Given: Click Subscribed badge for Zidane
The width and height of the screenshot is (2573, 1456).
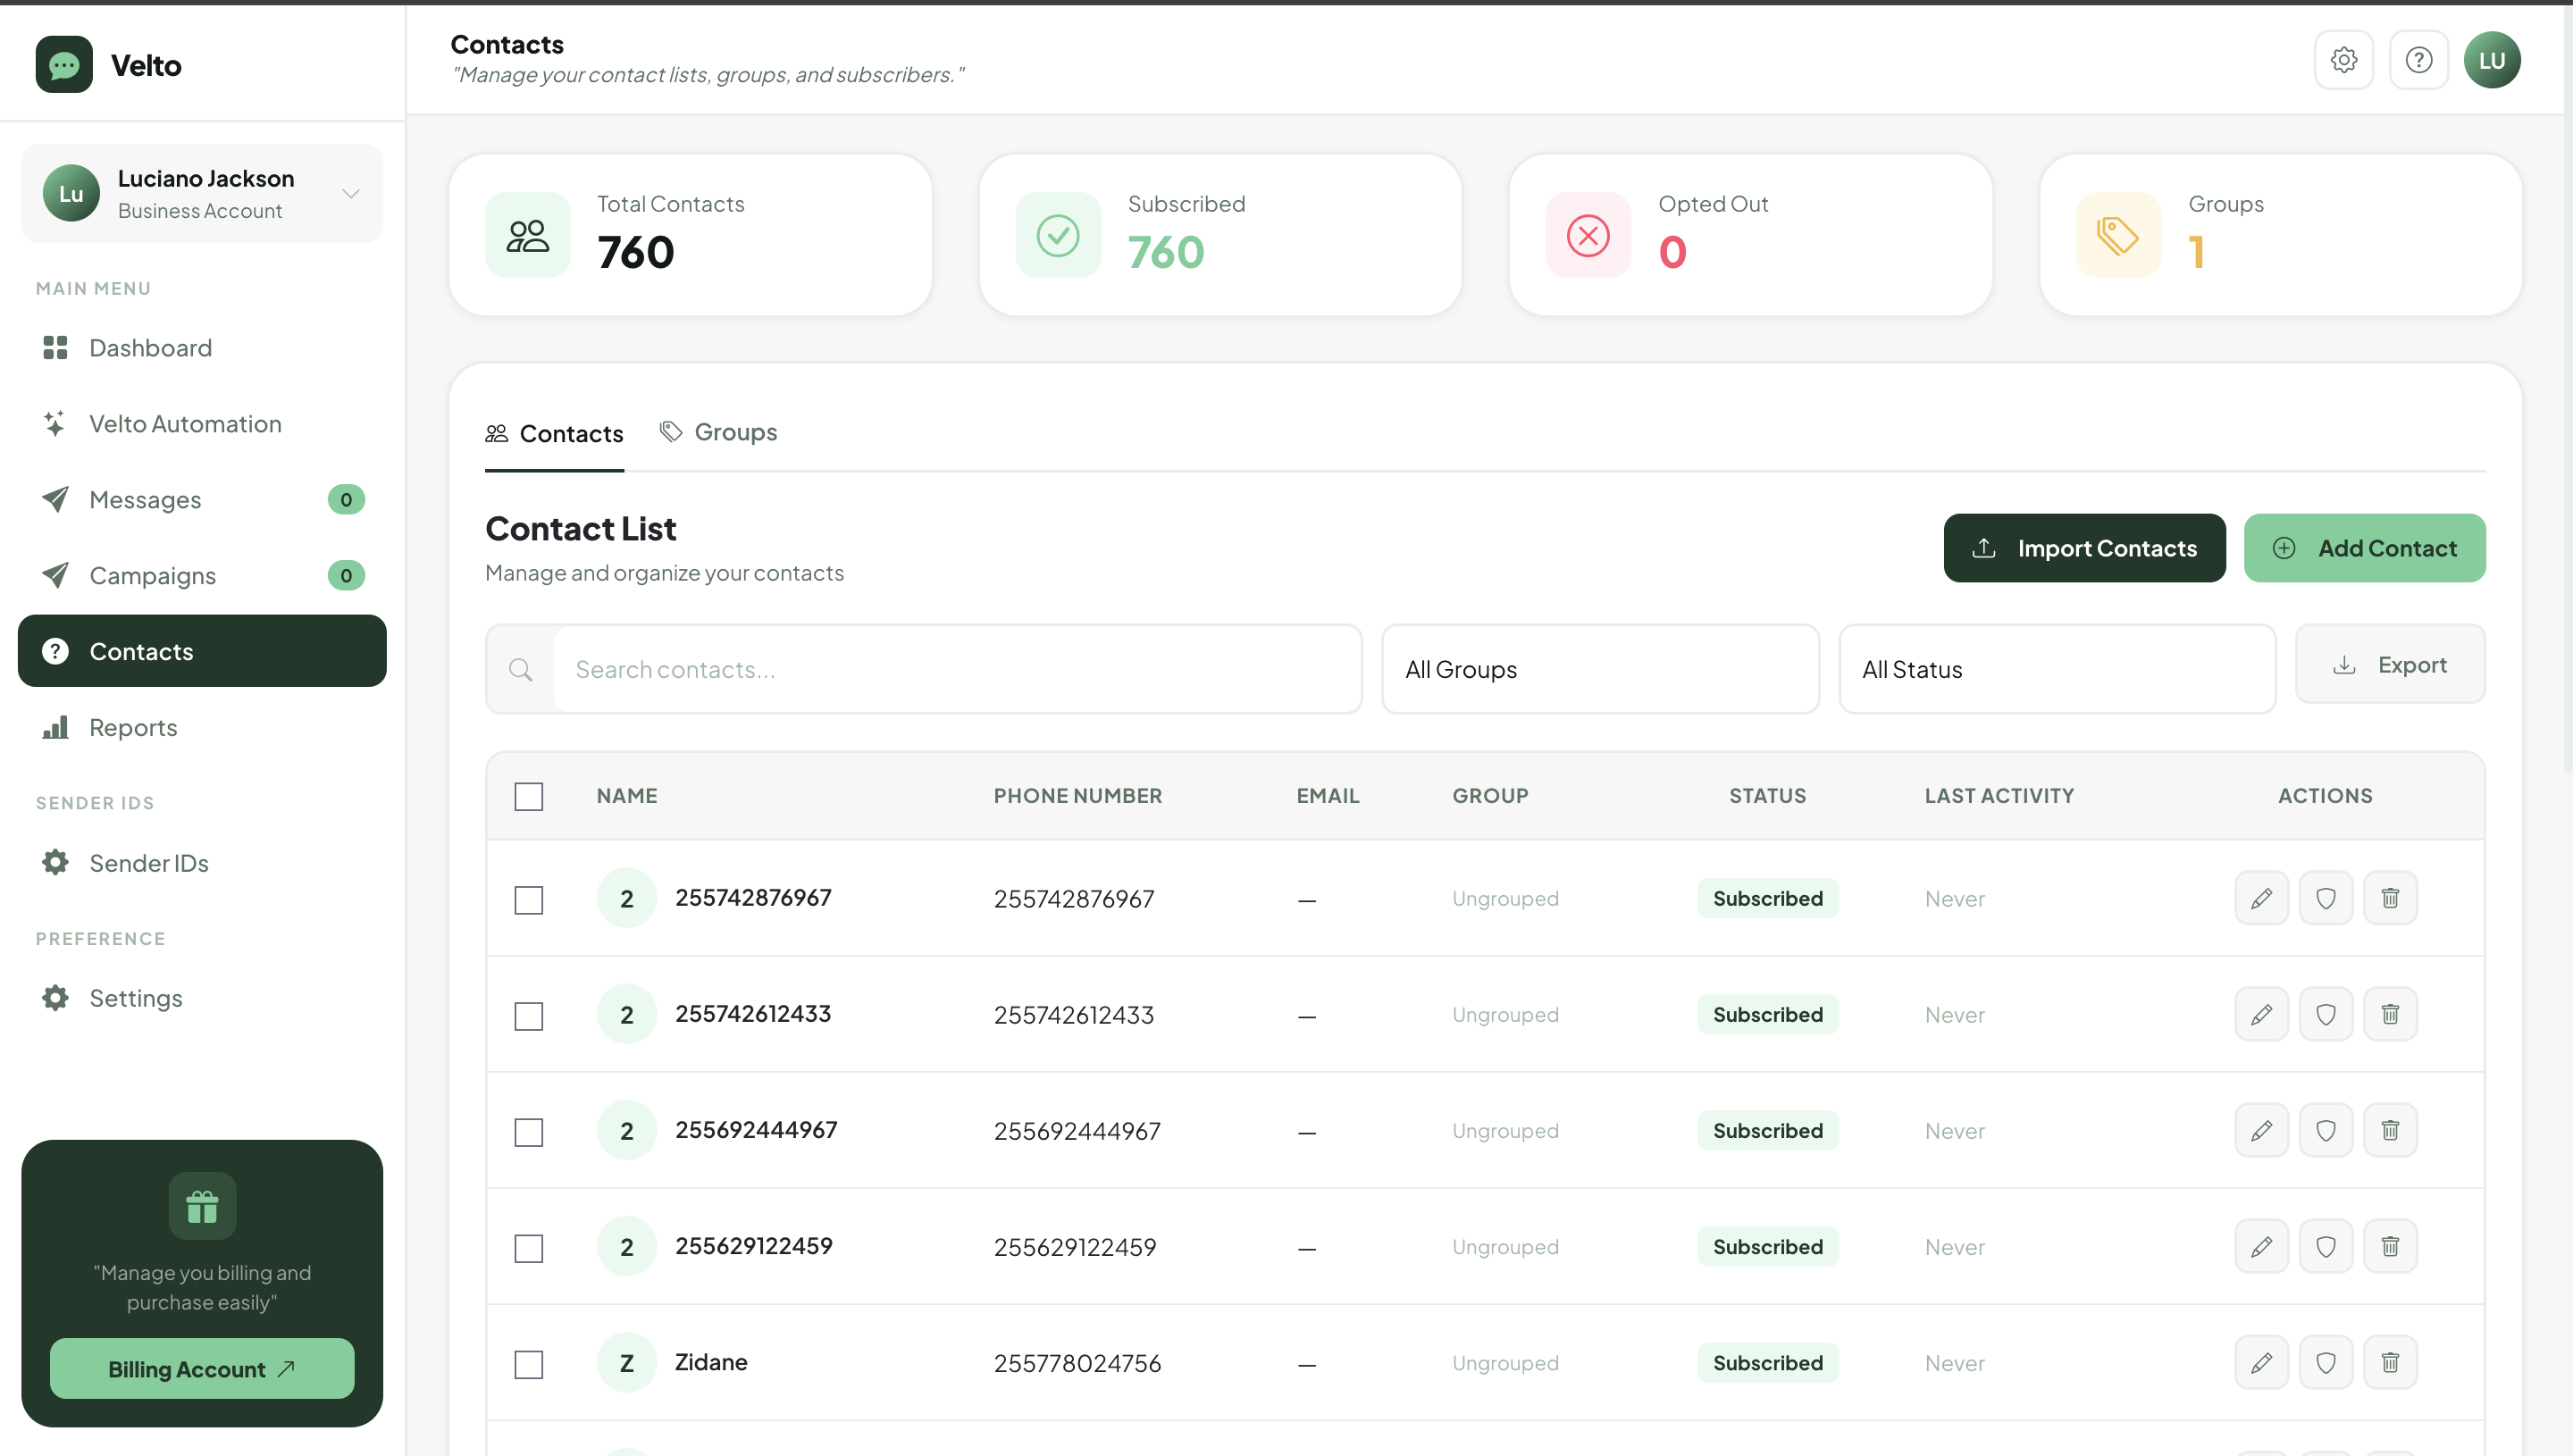Looking at the screenshot, I should point(1767,1362).
